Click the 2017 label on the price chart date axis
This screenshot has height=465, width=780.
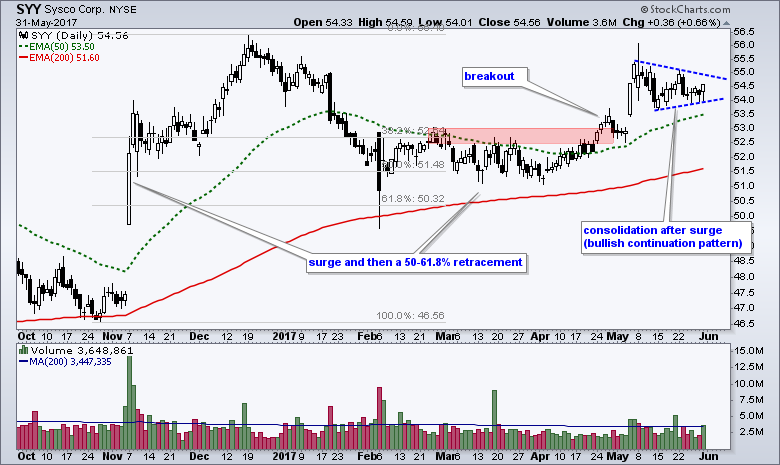click(285, 336)
